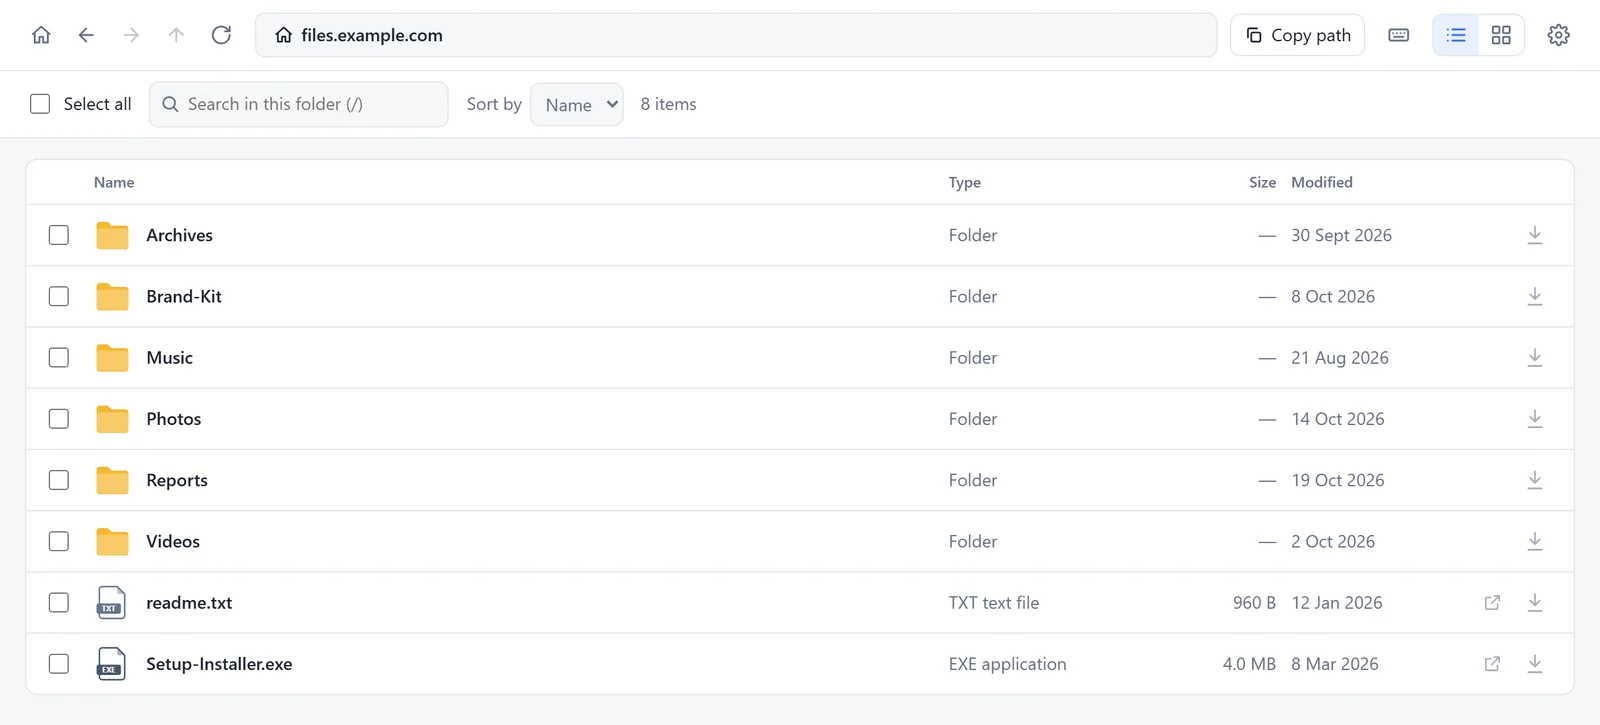
Task: Click the Setup-Installer.exe file icon
Action: pyautogui.click(x=111, y=664)
